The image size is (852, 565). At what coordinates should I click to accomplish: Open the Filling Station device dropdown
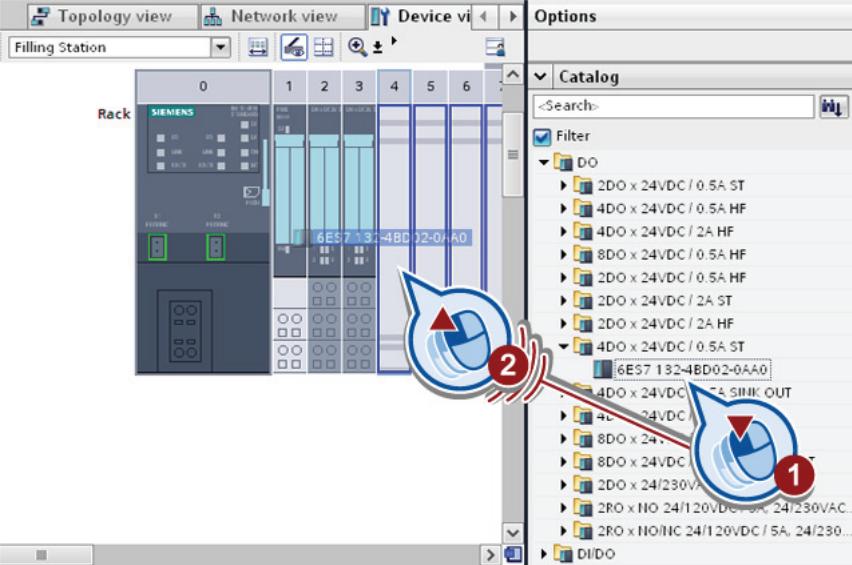click(220, 47)
